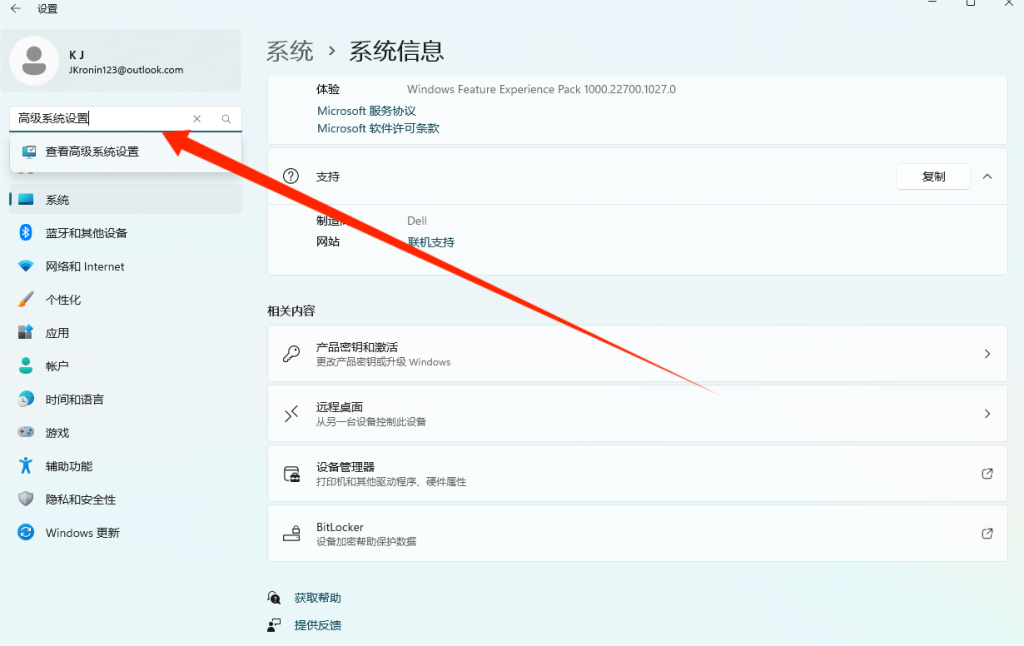
Task: Click the back arrow in the title bar
Action: (x=15, y=8)
